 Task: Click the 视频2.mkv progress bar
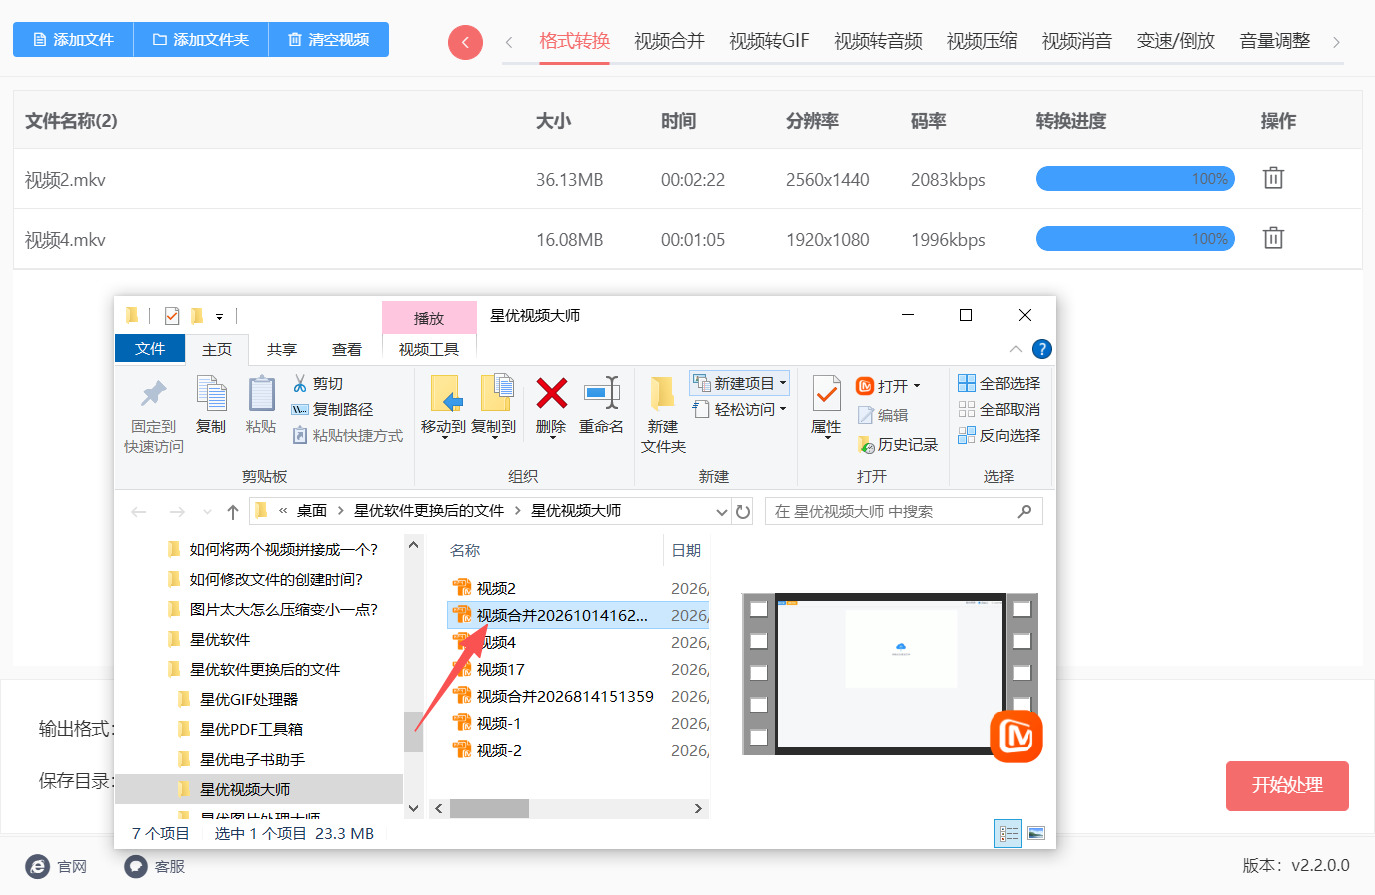[x=1135, y=179]
